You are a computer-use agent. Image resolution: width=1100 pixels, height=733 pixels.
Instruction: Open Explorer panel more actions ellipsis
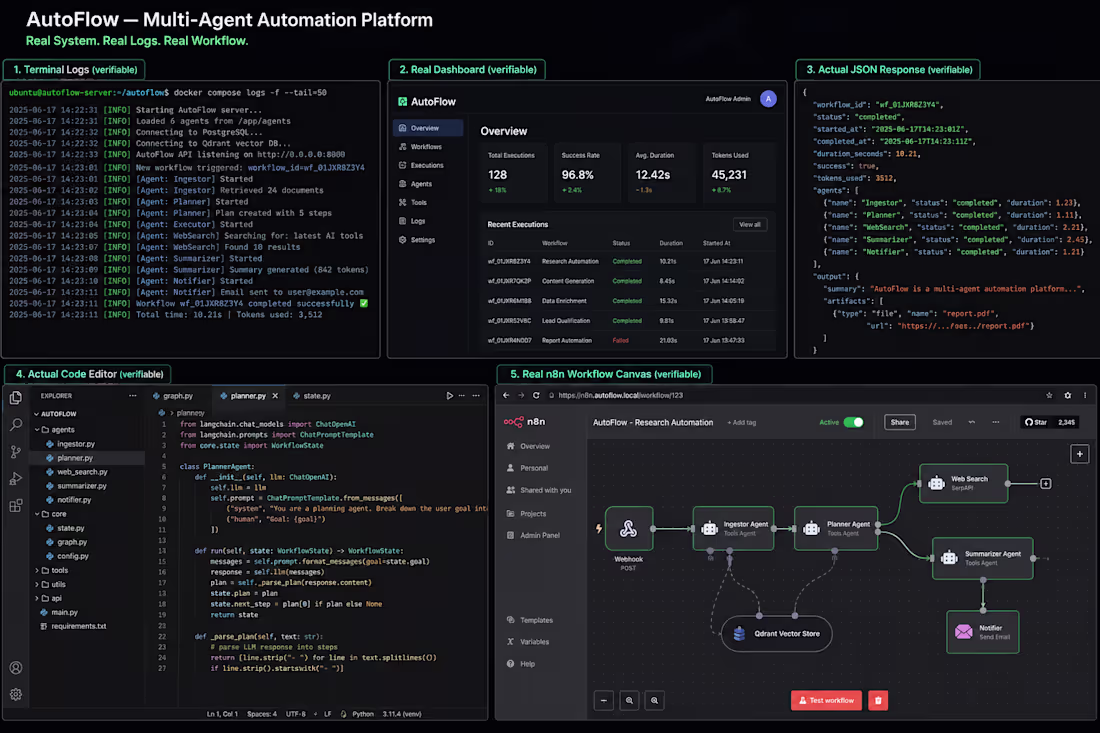tap(133, 396)
